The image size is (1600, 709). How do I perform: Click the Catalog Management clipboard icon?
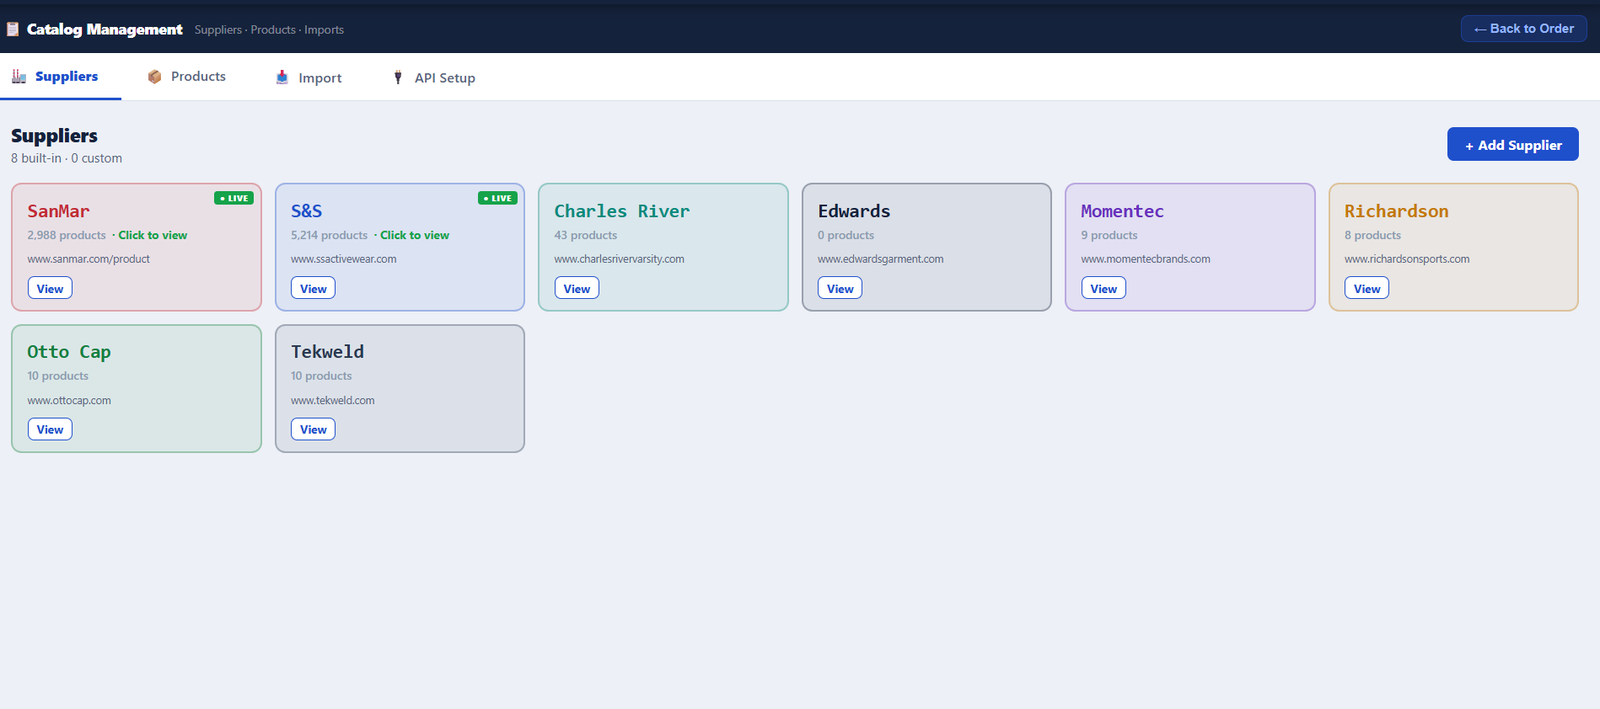[13, 29]
